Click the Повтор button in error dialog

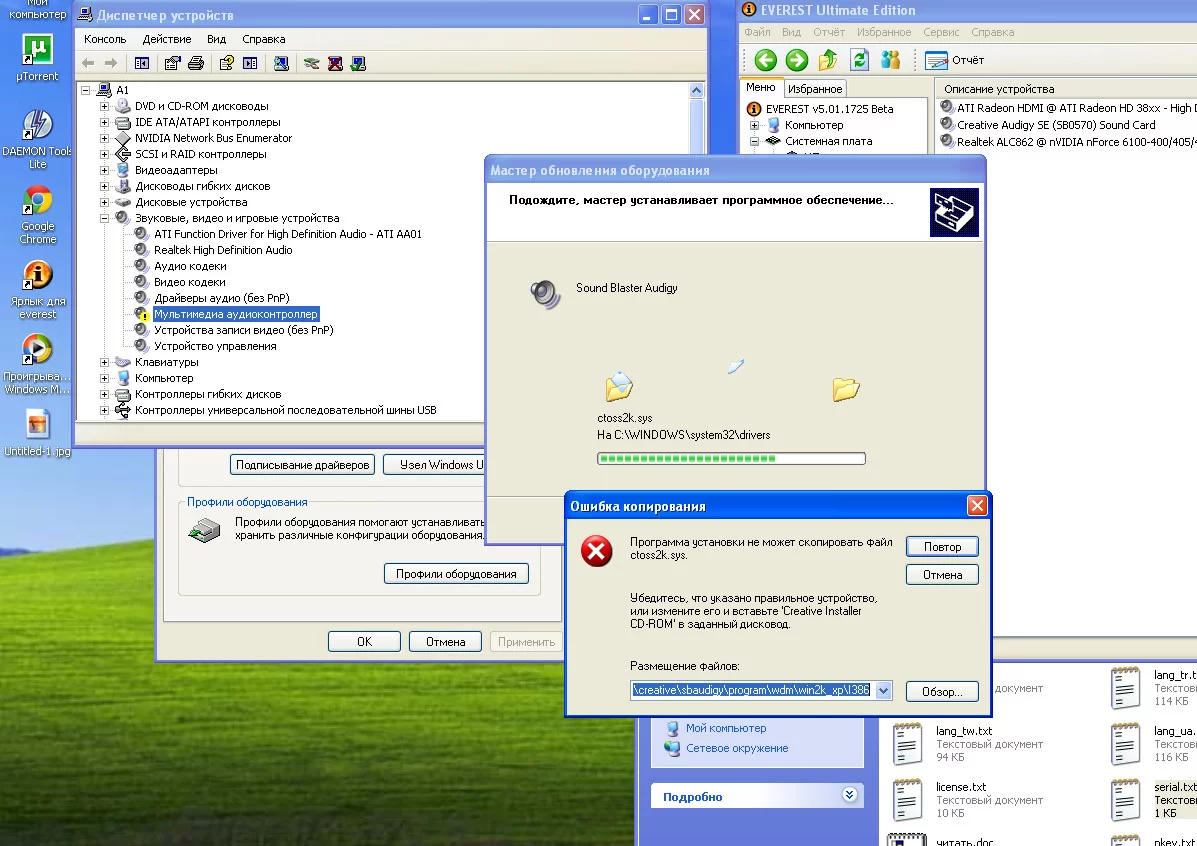pyautogui.click(x=941, y=547)
